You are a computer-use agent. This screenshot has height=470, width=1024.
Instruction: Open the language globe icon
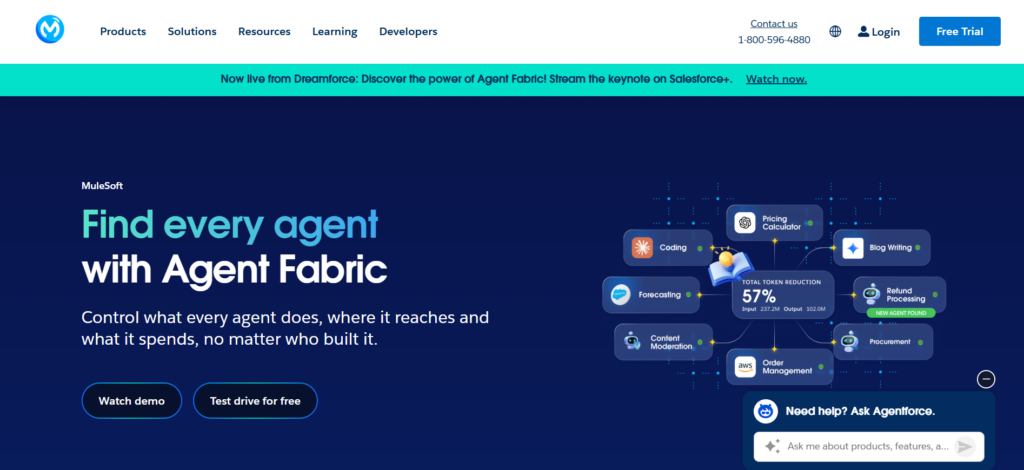pyautogui.click(x=835, y=31)
